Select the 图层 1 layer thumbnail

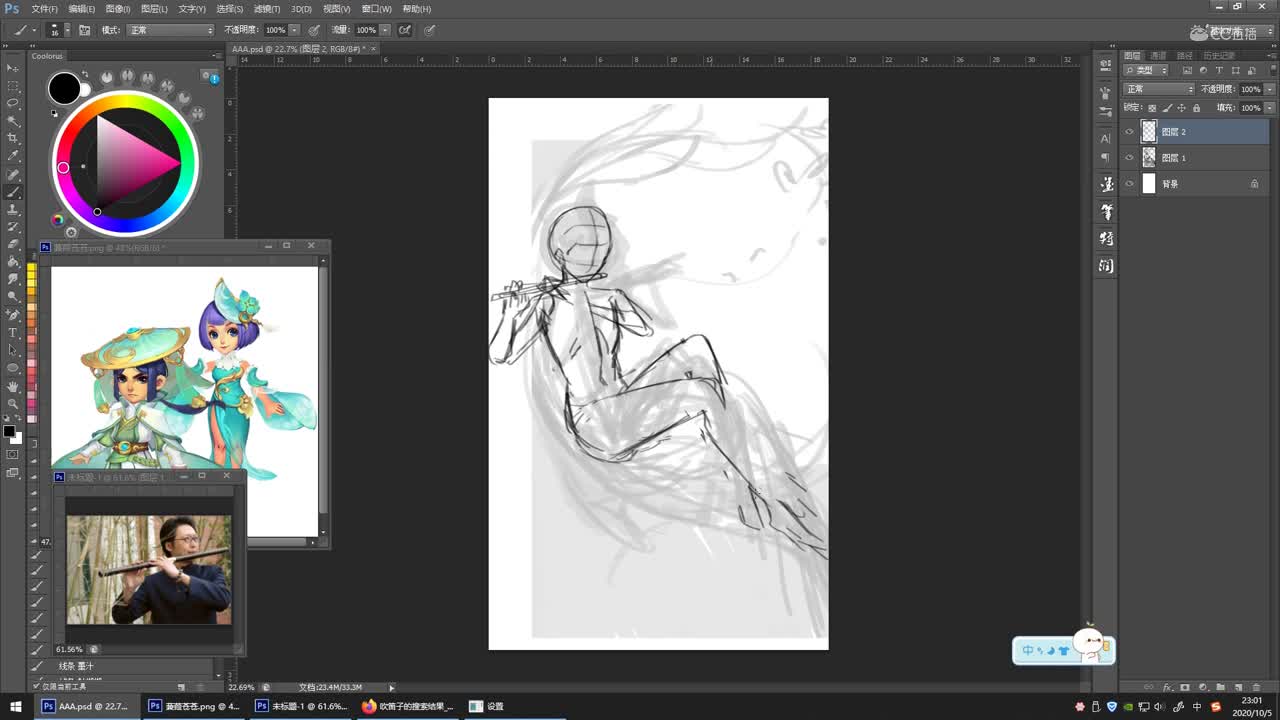[x=1149, y=158]
